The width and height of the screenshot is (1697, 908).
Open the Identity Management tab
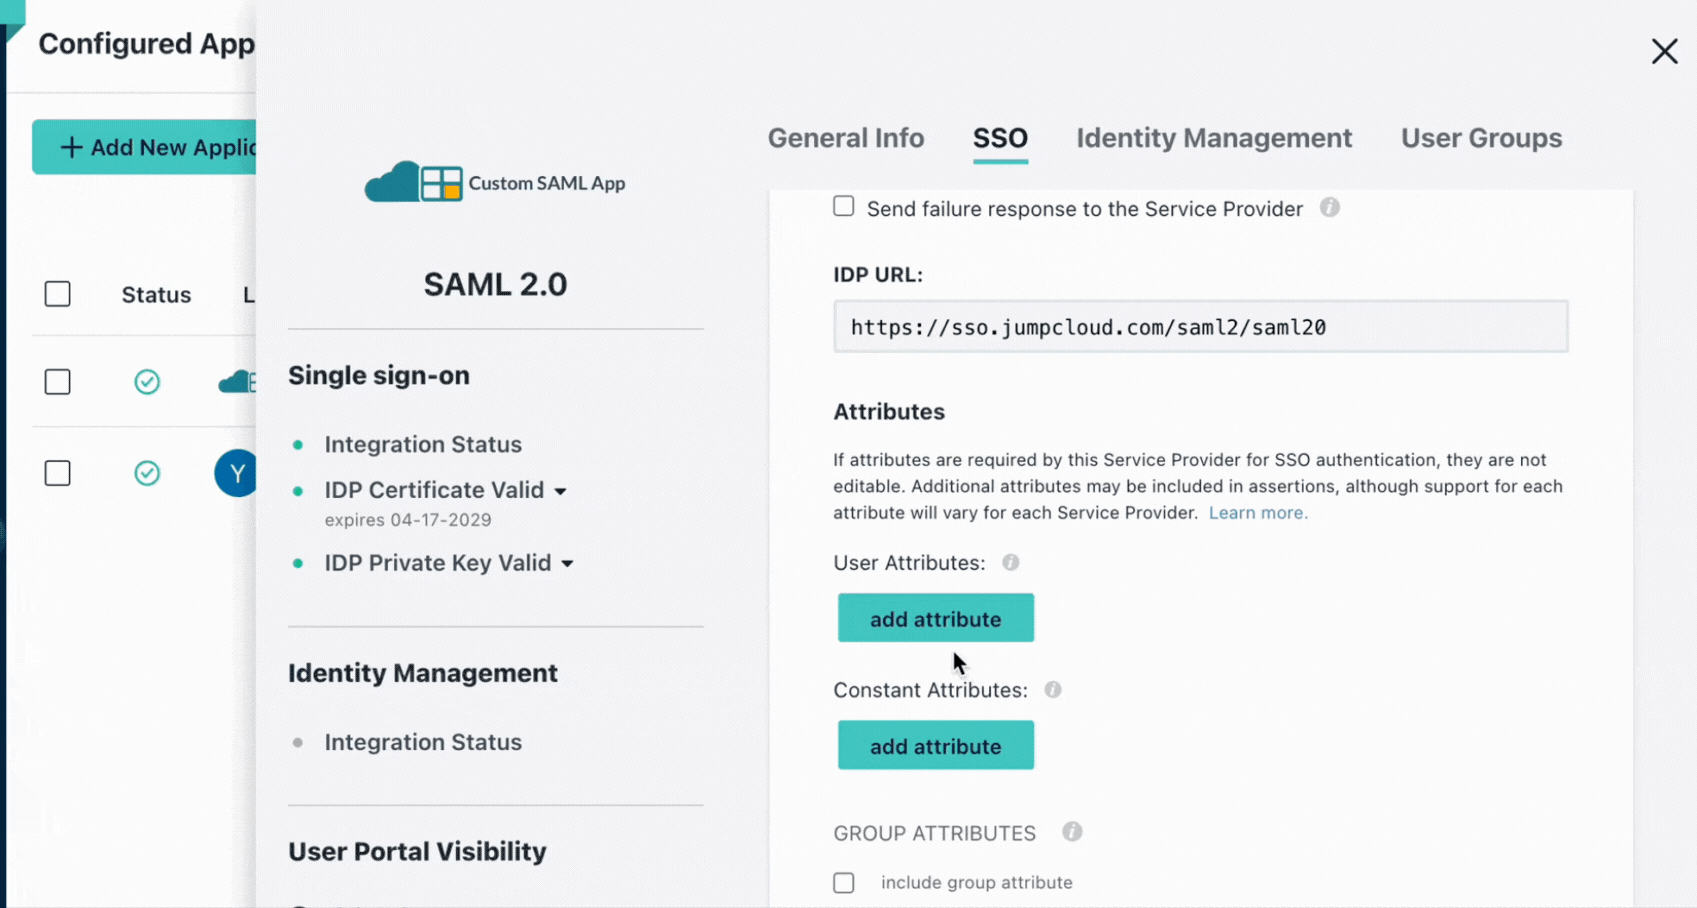point(1213,138)
